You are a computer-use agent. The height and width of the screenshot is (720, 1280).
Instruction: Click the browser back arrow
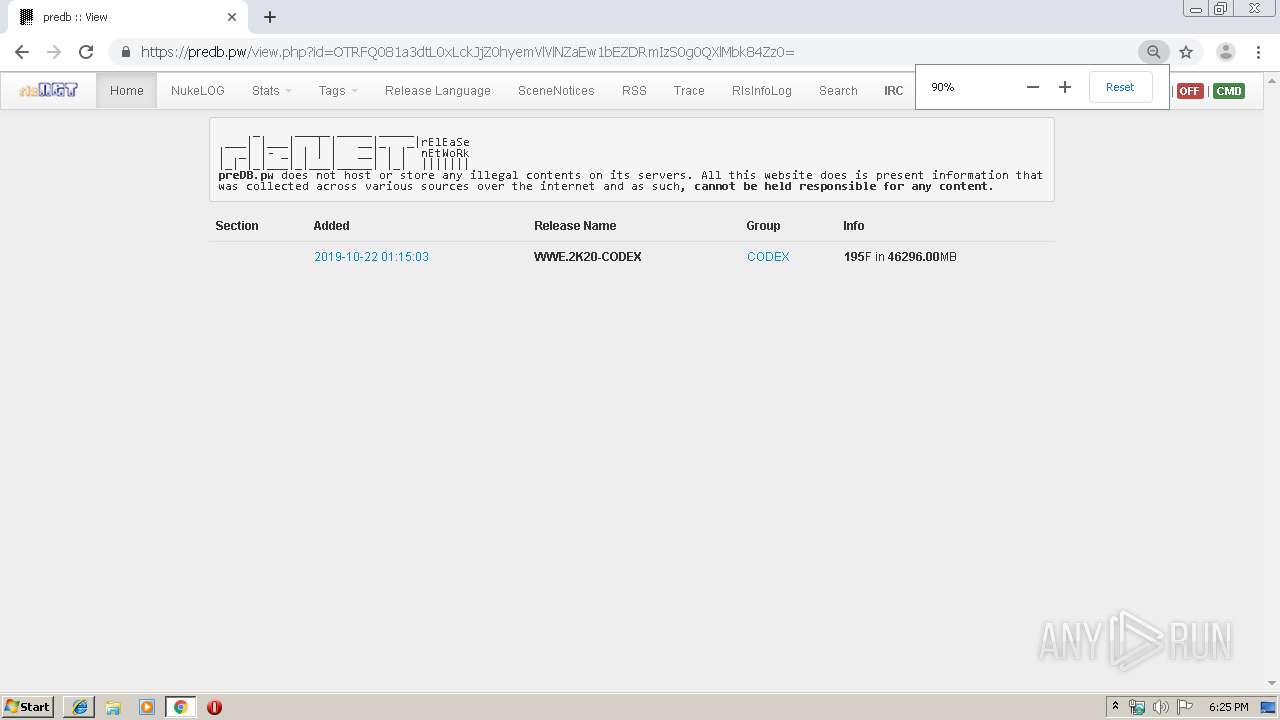(x=22, y=52)
